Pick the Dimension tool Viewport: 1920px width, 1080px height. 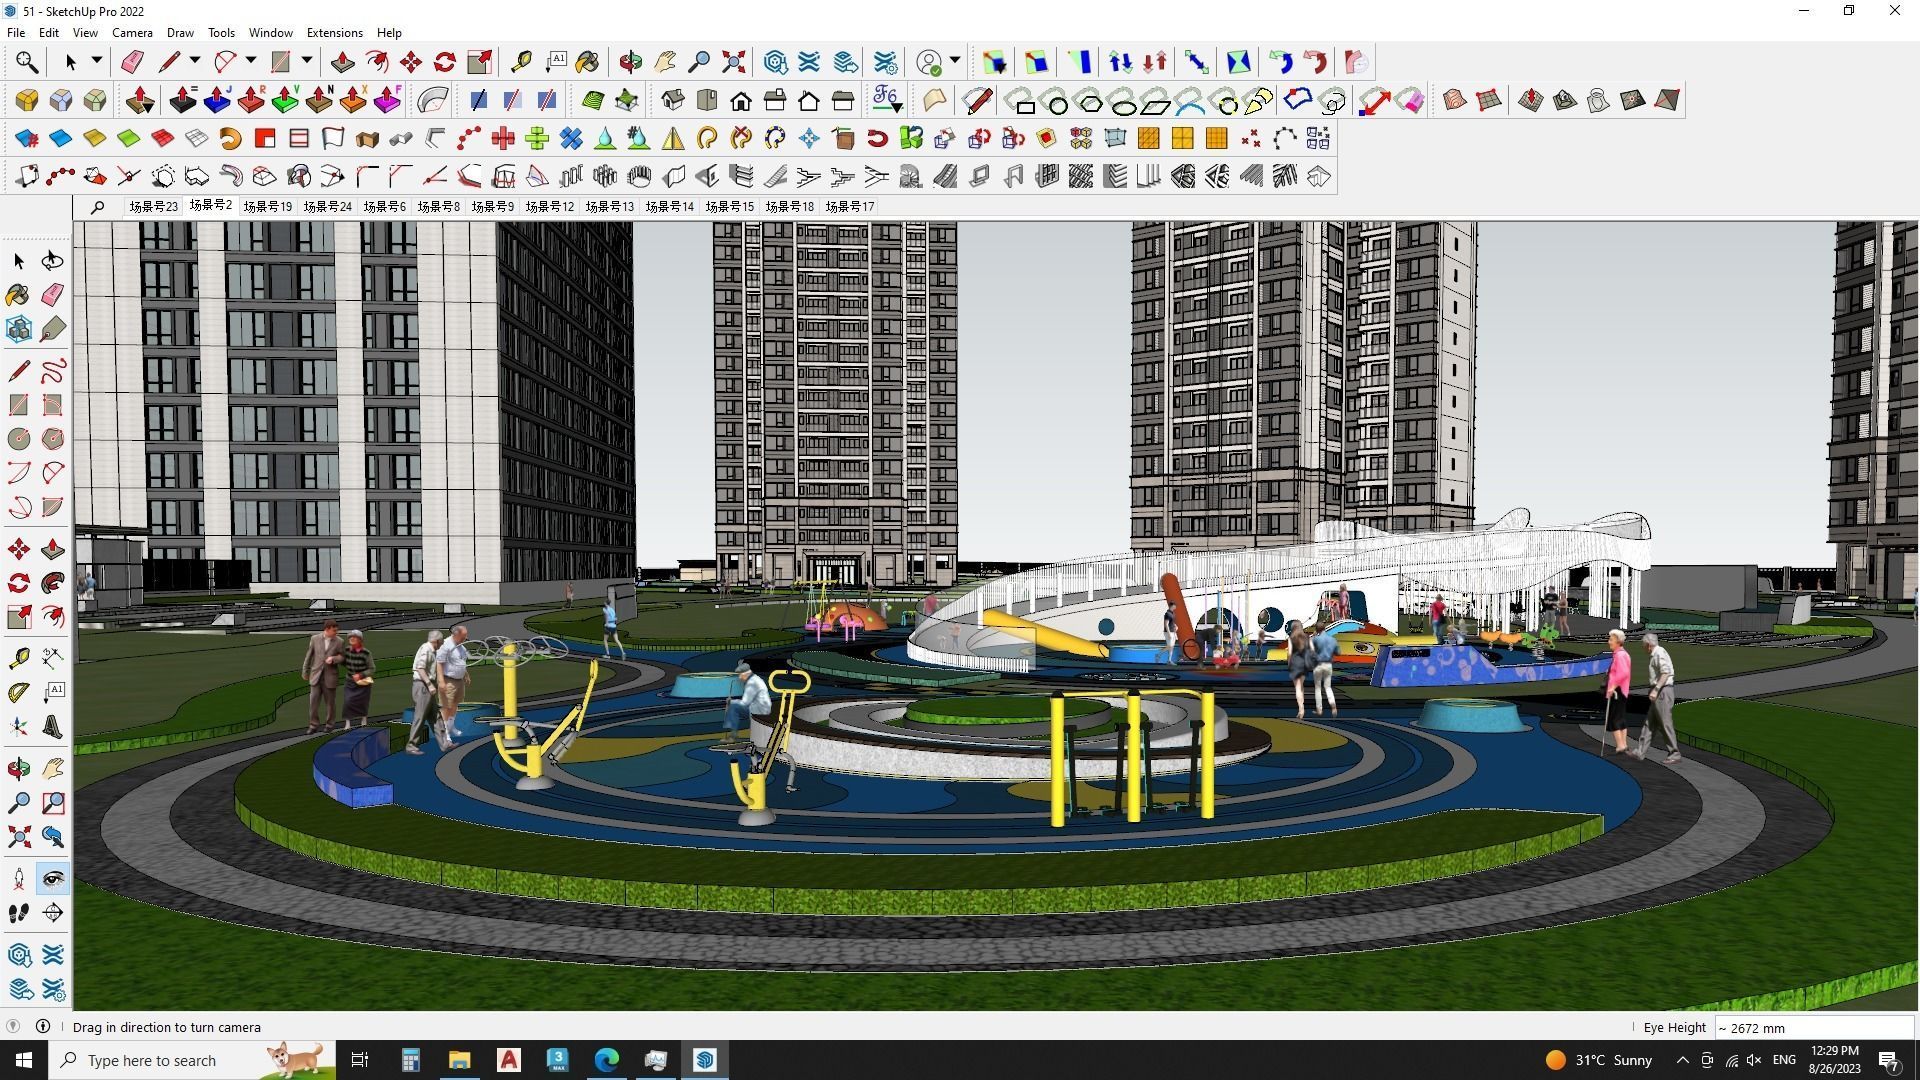pyautogui.click(x=52, y=659)
